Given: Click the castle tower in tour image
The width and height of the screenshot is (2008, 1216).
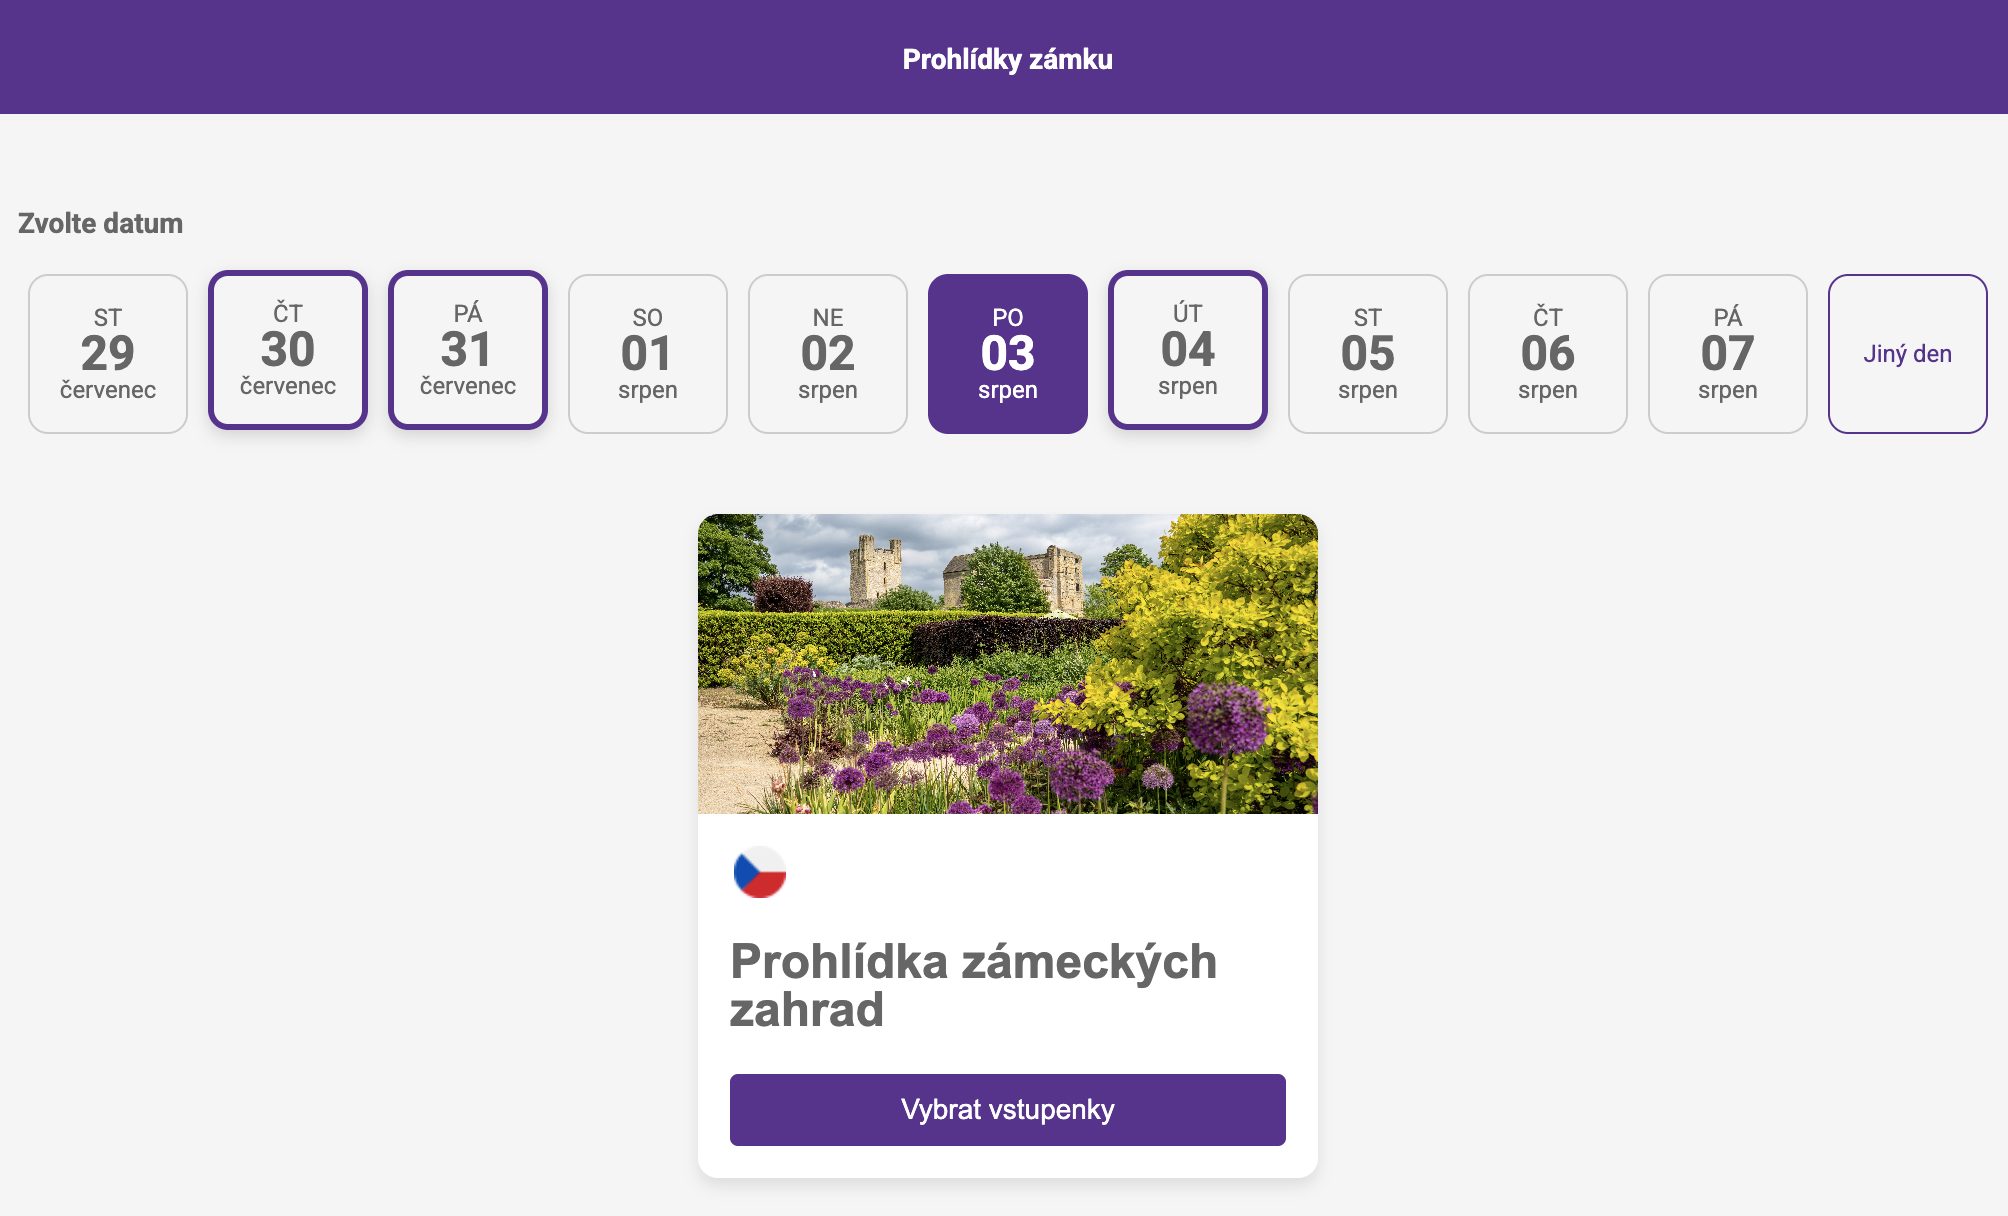Looking at the screenshot, I should click(x=875, y=569).
